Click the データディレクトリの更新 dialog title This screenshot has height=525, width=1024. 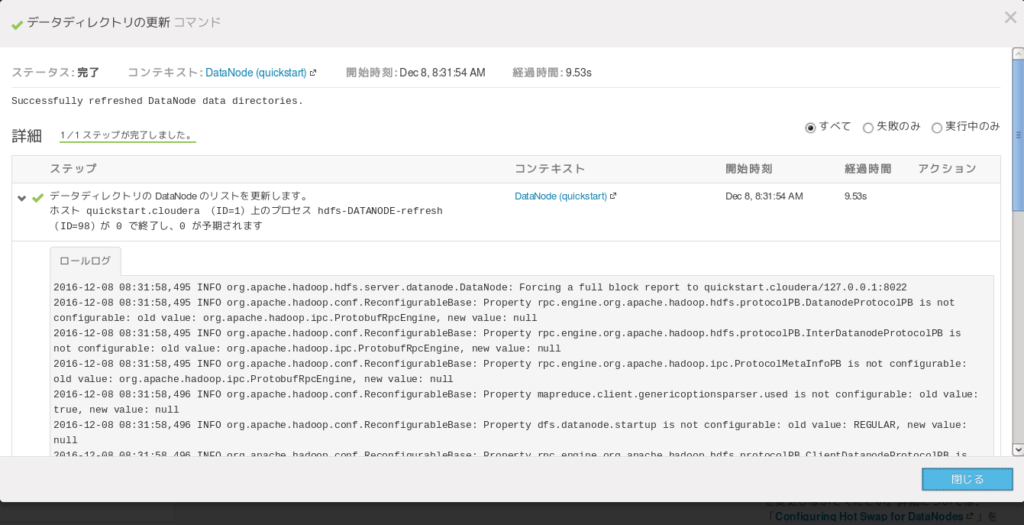pyautogui.click(x=99, y=22)
